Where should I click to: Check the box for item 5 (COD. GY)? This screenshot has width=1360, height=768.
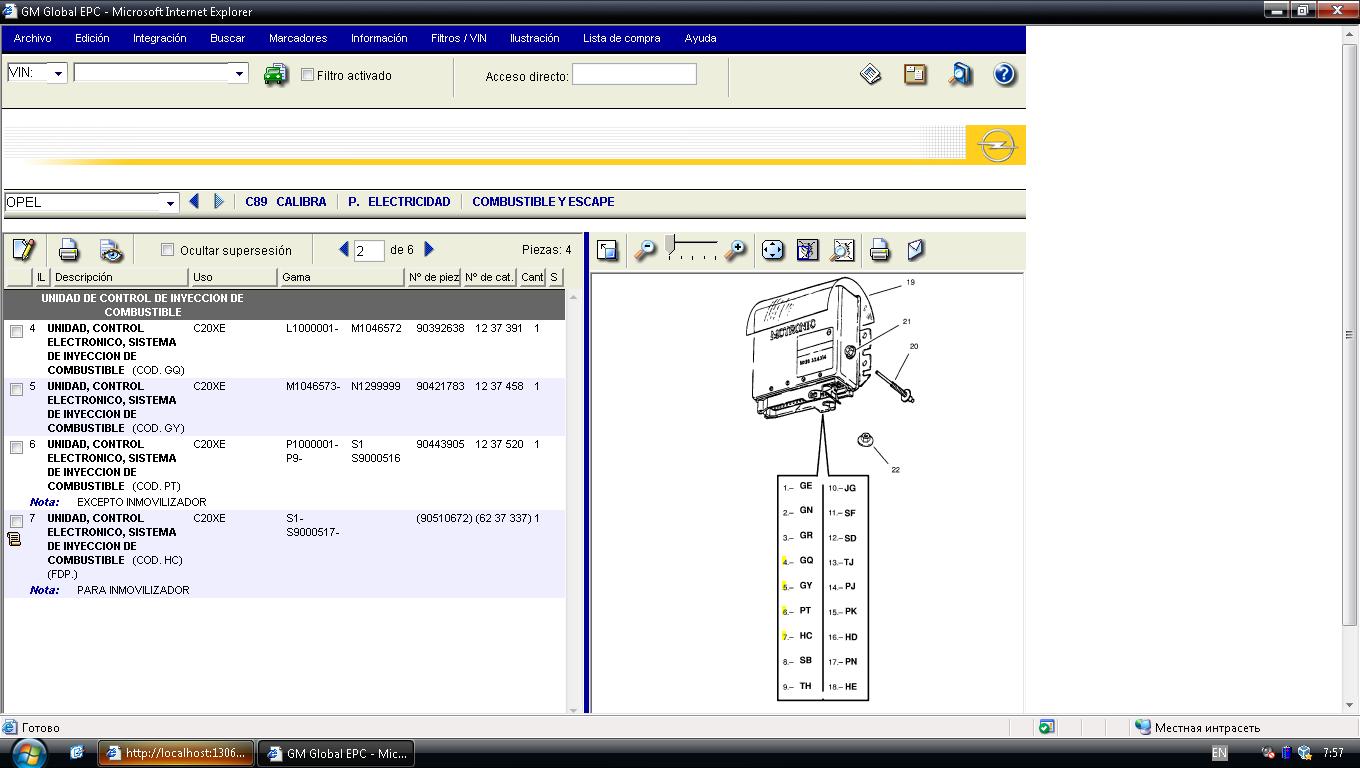[x=16, y=389]
